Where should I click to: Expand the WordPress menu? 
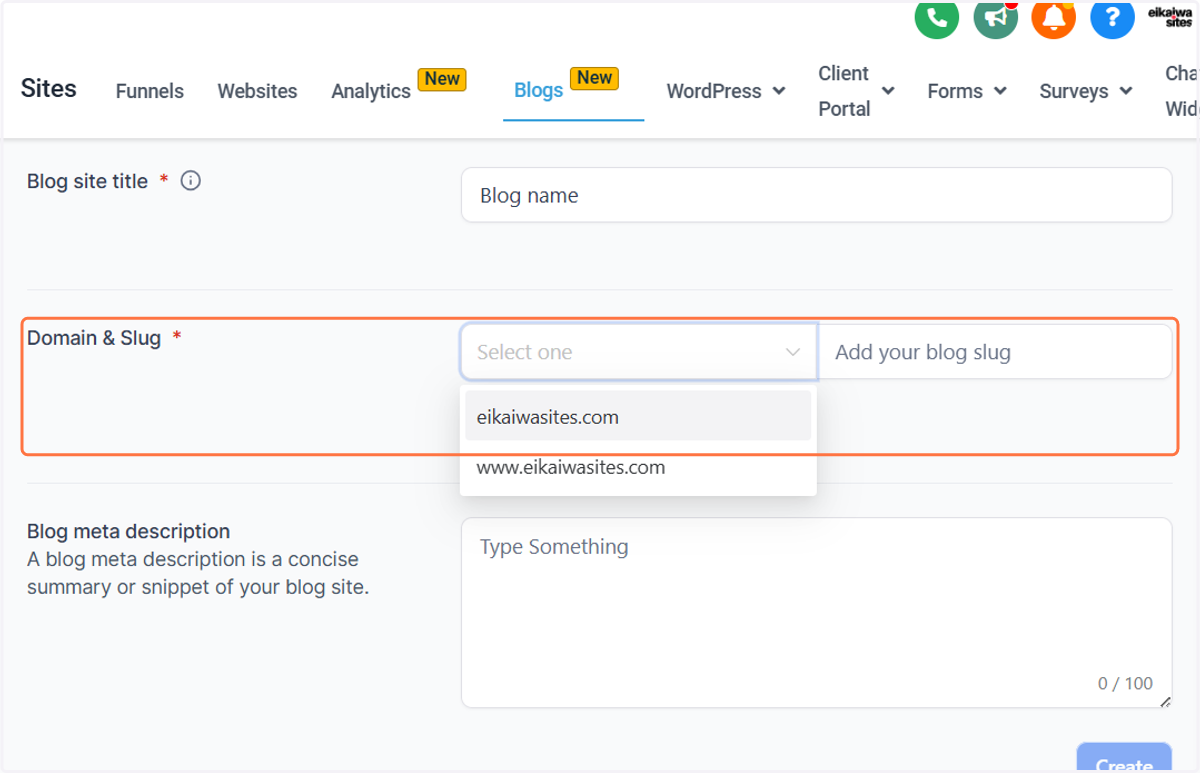click(726, 91)
